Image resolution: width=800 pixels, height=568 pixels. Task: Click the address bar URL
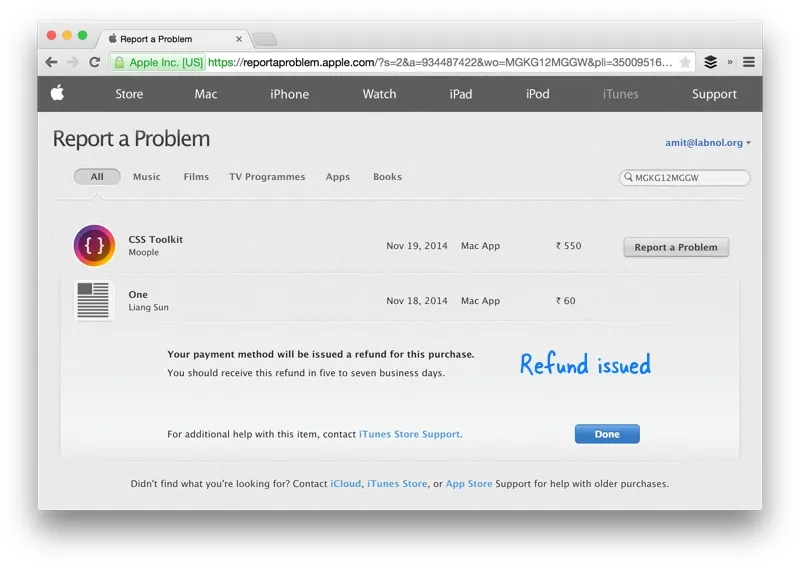click(x=440, y=62)
